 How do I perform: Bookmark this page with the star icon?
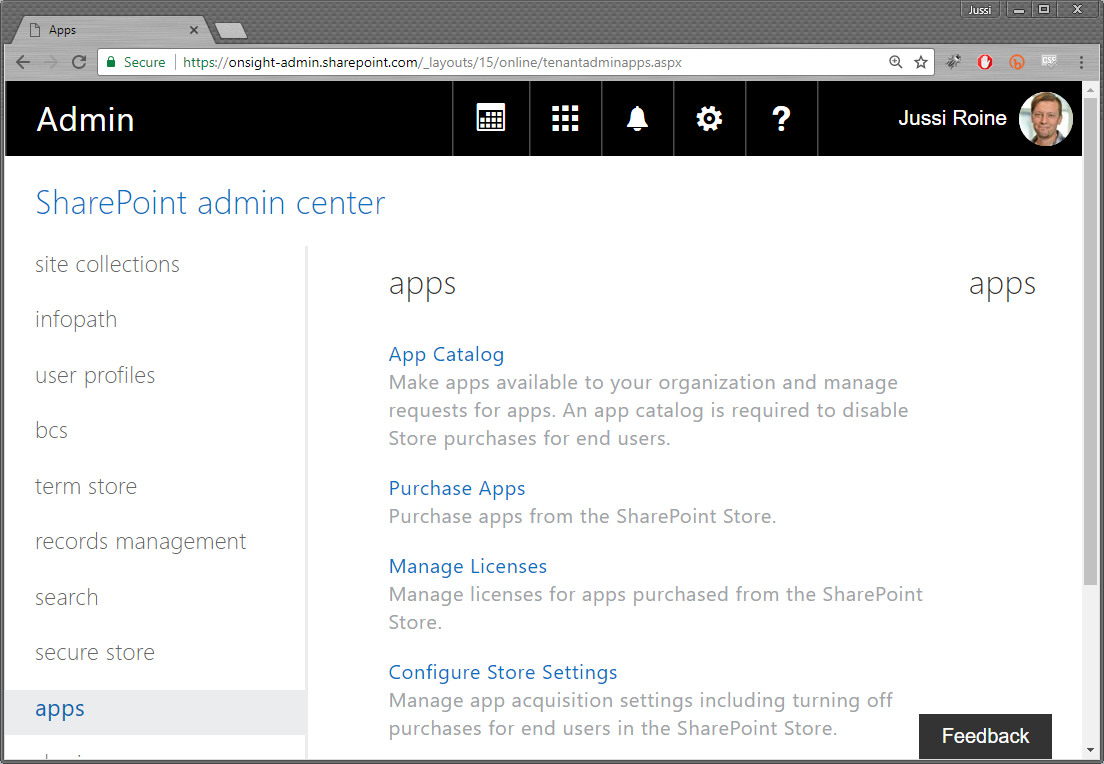coord(921,62)
